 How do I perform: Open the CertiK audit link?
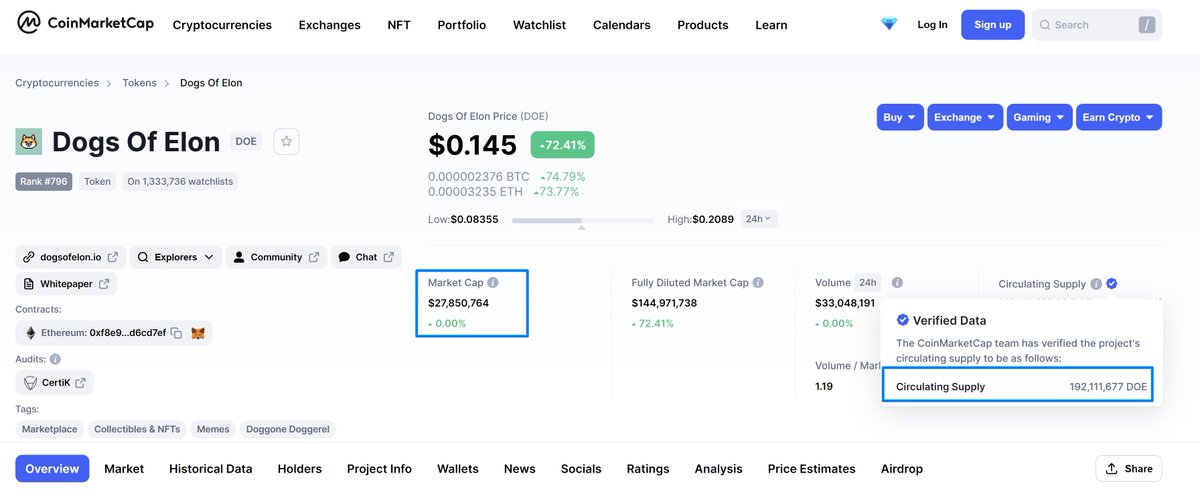[54, 382]
